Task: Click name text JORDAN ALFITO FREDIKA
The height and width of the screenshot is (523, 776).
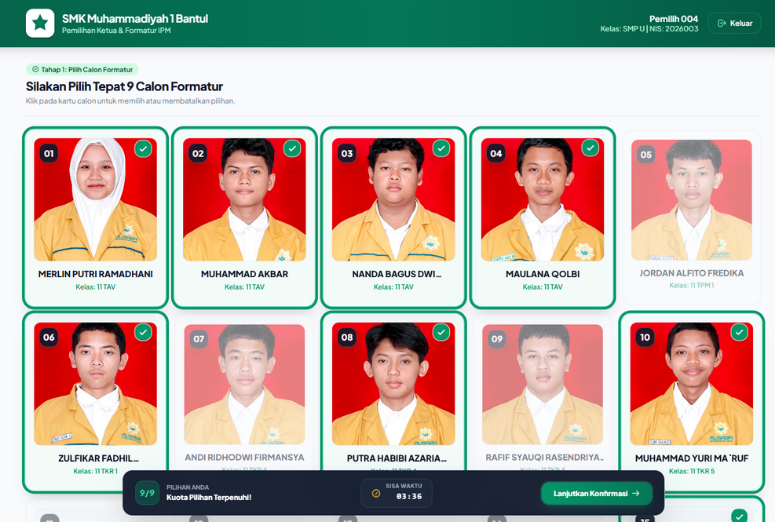Action: pos(691,273)
